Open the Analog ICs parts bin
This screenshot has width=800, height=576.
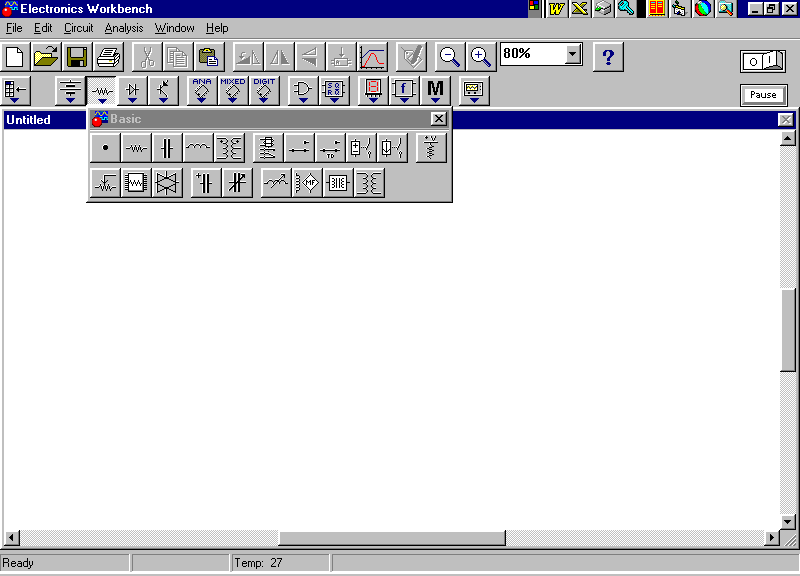[x=202, y=90]
